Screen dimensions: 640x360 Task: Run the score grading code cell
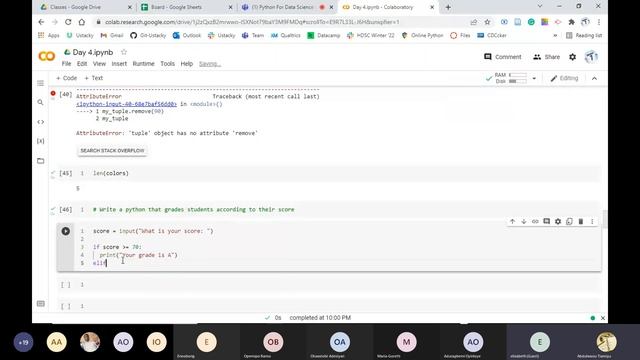tap(65, 231)
